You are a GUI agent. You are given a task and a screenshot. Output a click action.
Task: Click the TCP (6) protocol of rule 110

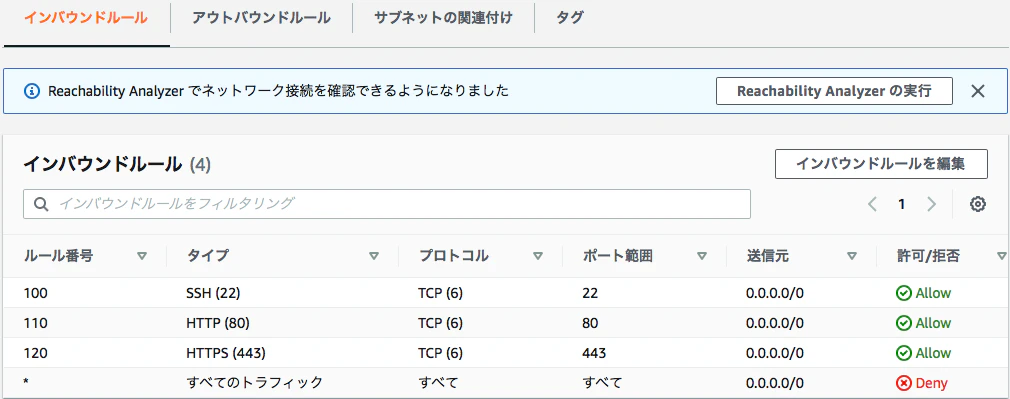(x=441, y=323)
